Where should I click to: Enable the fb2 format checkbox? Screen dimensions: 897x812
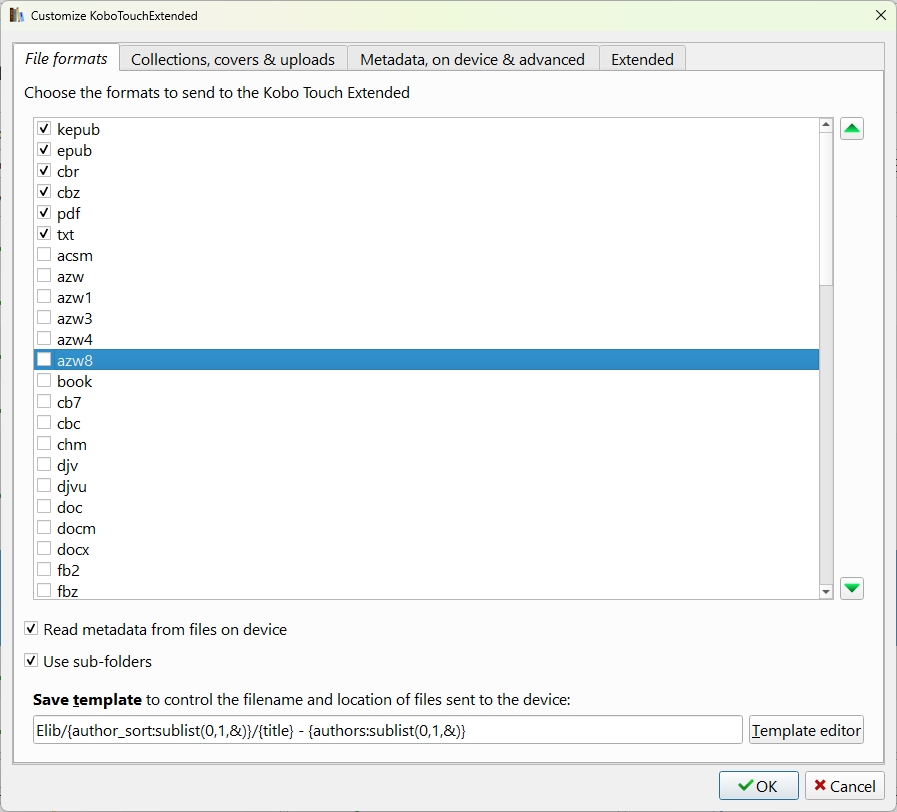pyautogui.click(x=44, y=569)
